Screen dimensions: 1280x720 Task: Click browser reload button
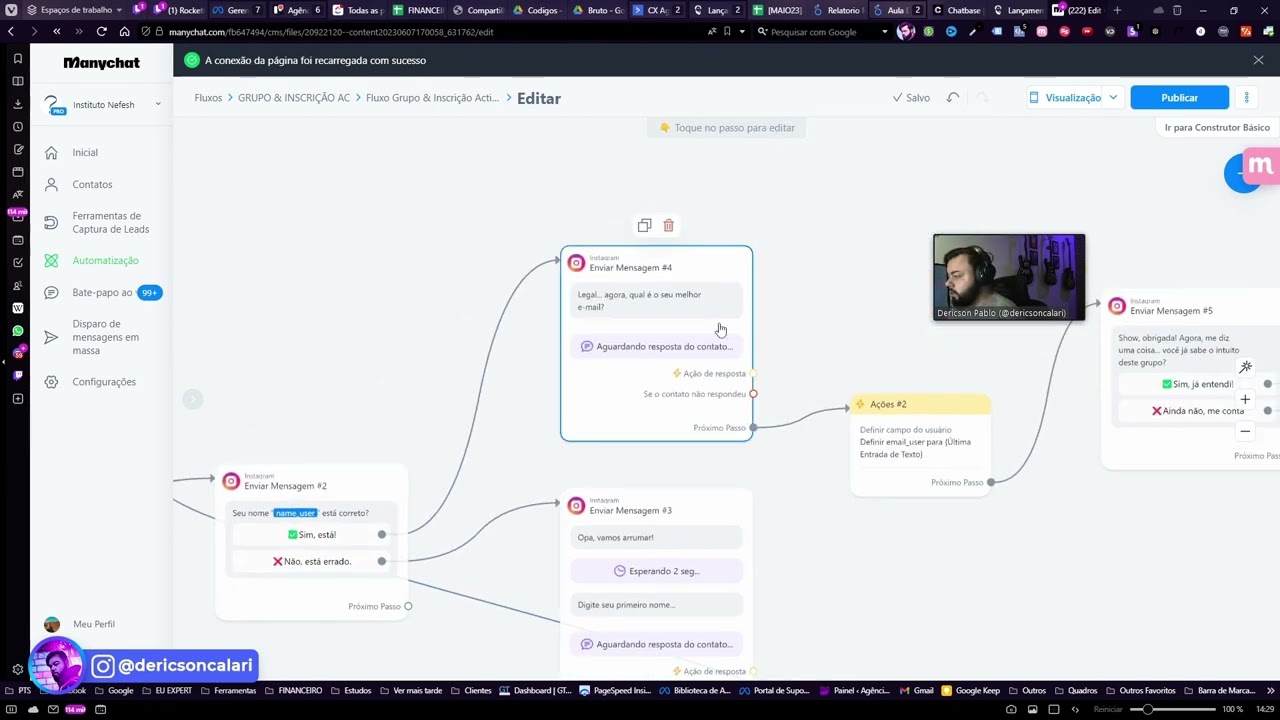[101, 32]
